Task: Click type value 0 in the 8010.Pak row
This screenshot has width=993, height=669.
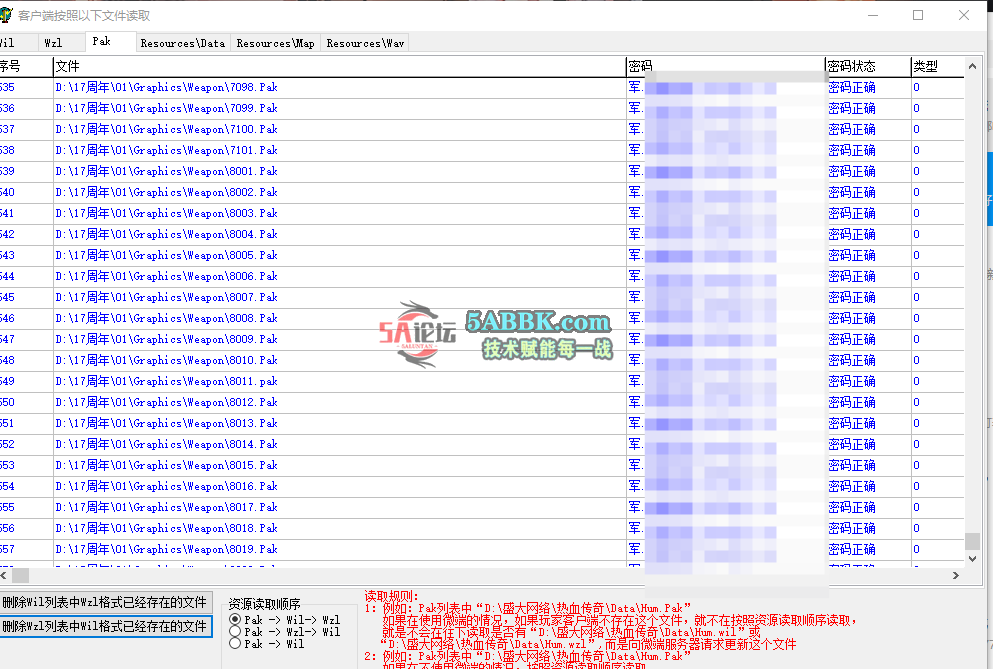Action: (916, 360)
